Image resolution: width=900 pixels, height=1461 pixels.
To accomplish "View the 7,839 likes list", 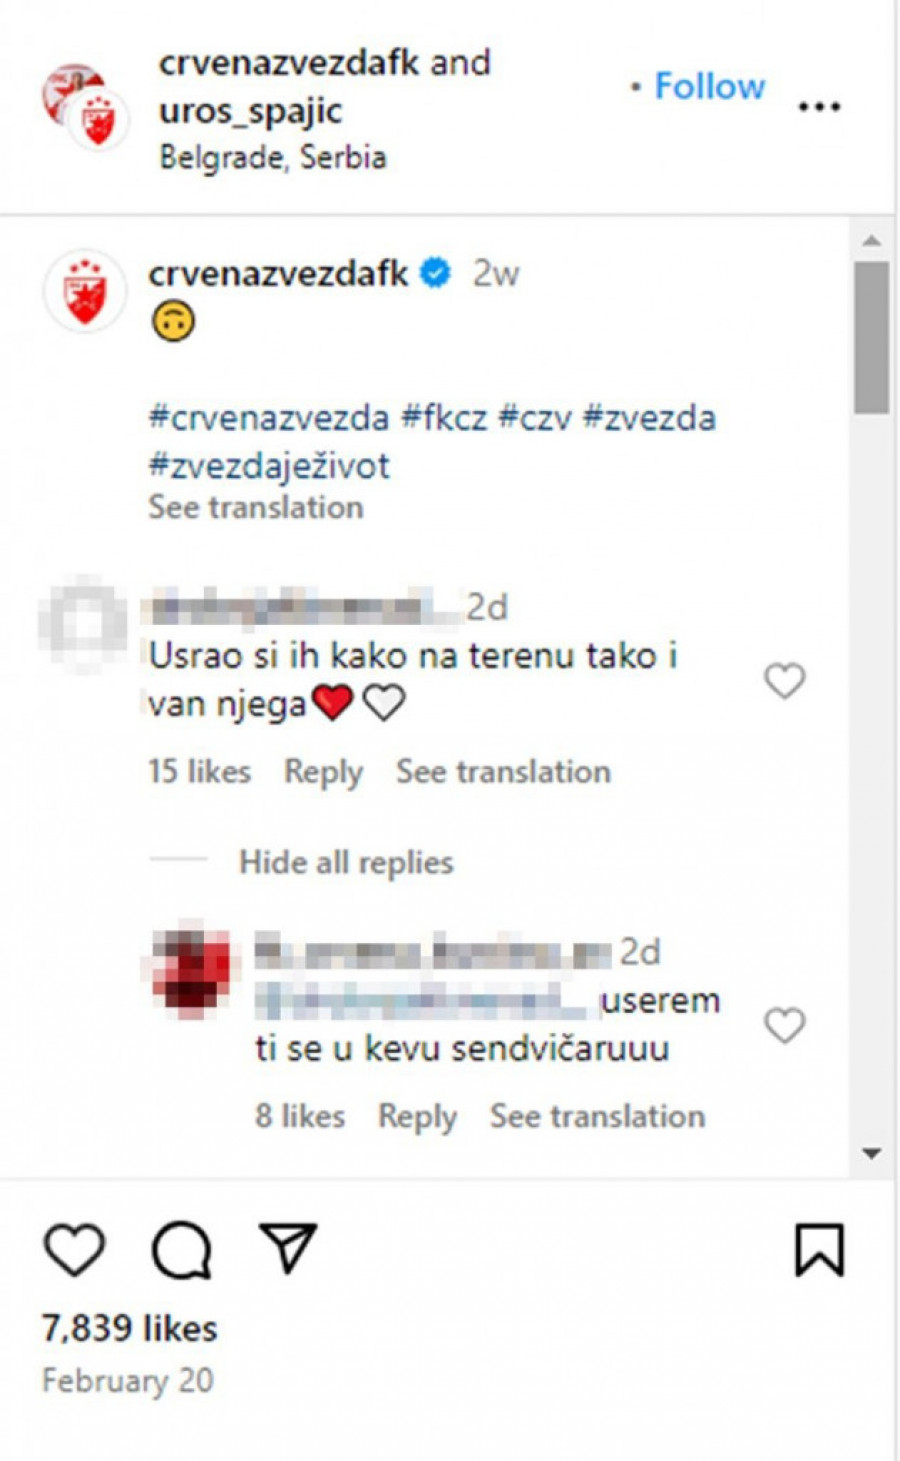I will [129, 1328].
